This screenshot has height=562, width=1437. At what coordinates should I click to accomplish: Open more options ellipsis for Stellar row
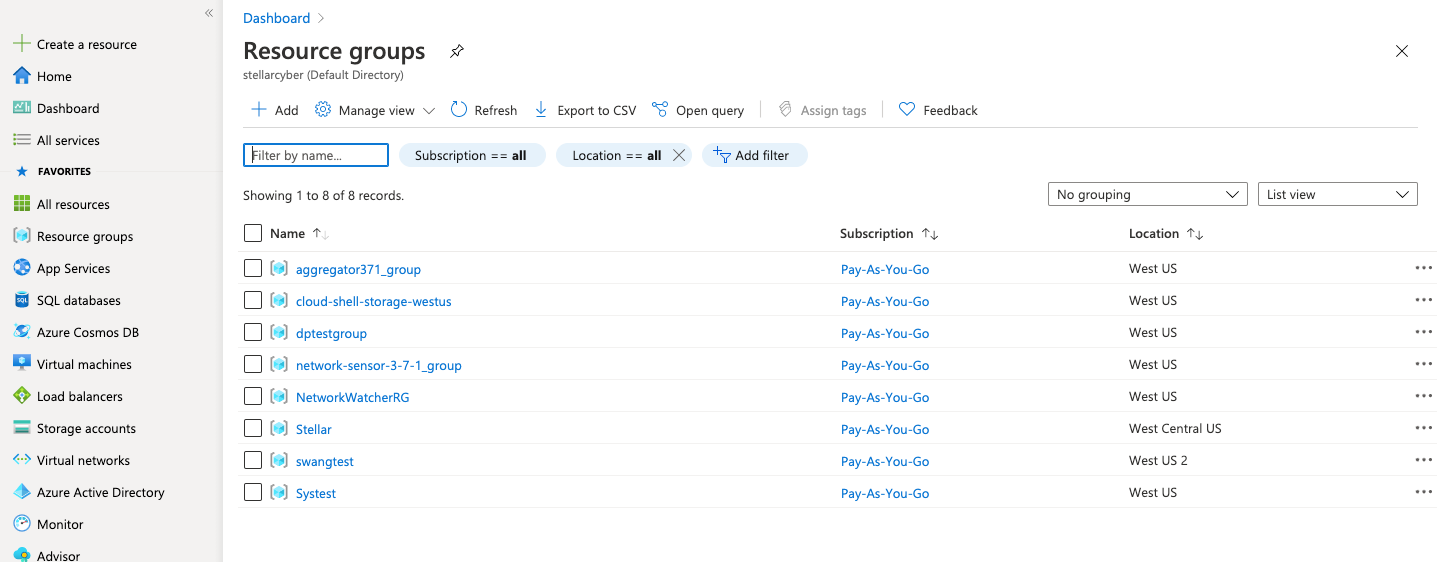pyautogui.click(x=1423, y=428)
